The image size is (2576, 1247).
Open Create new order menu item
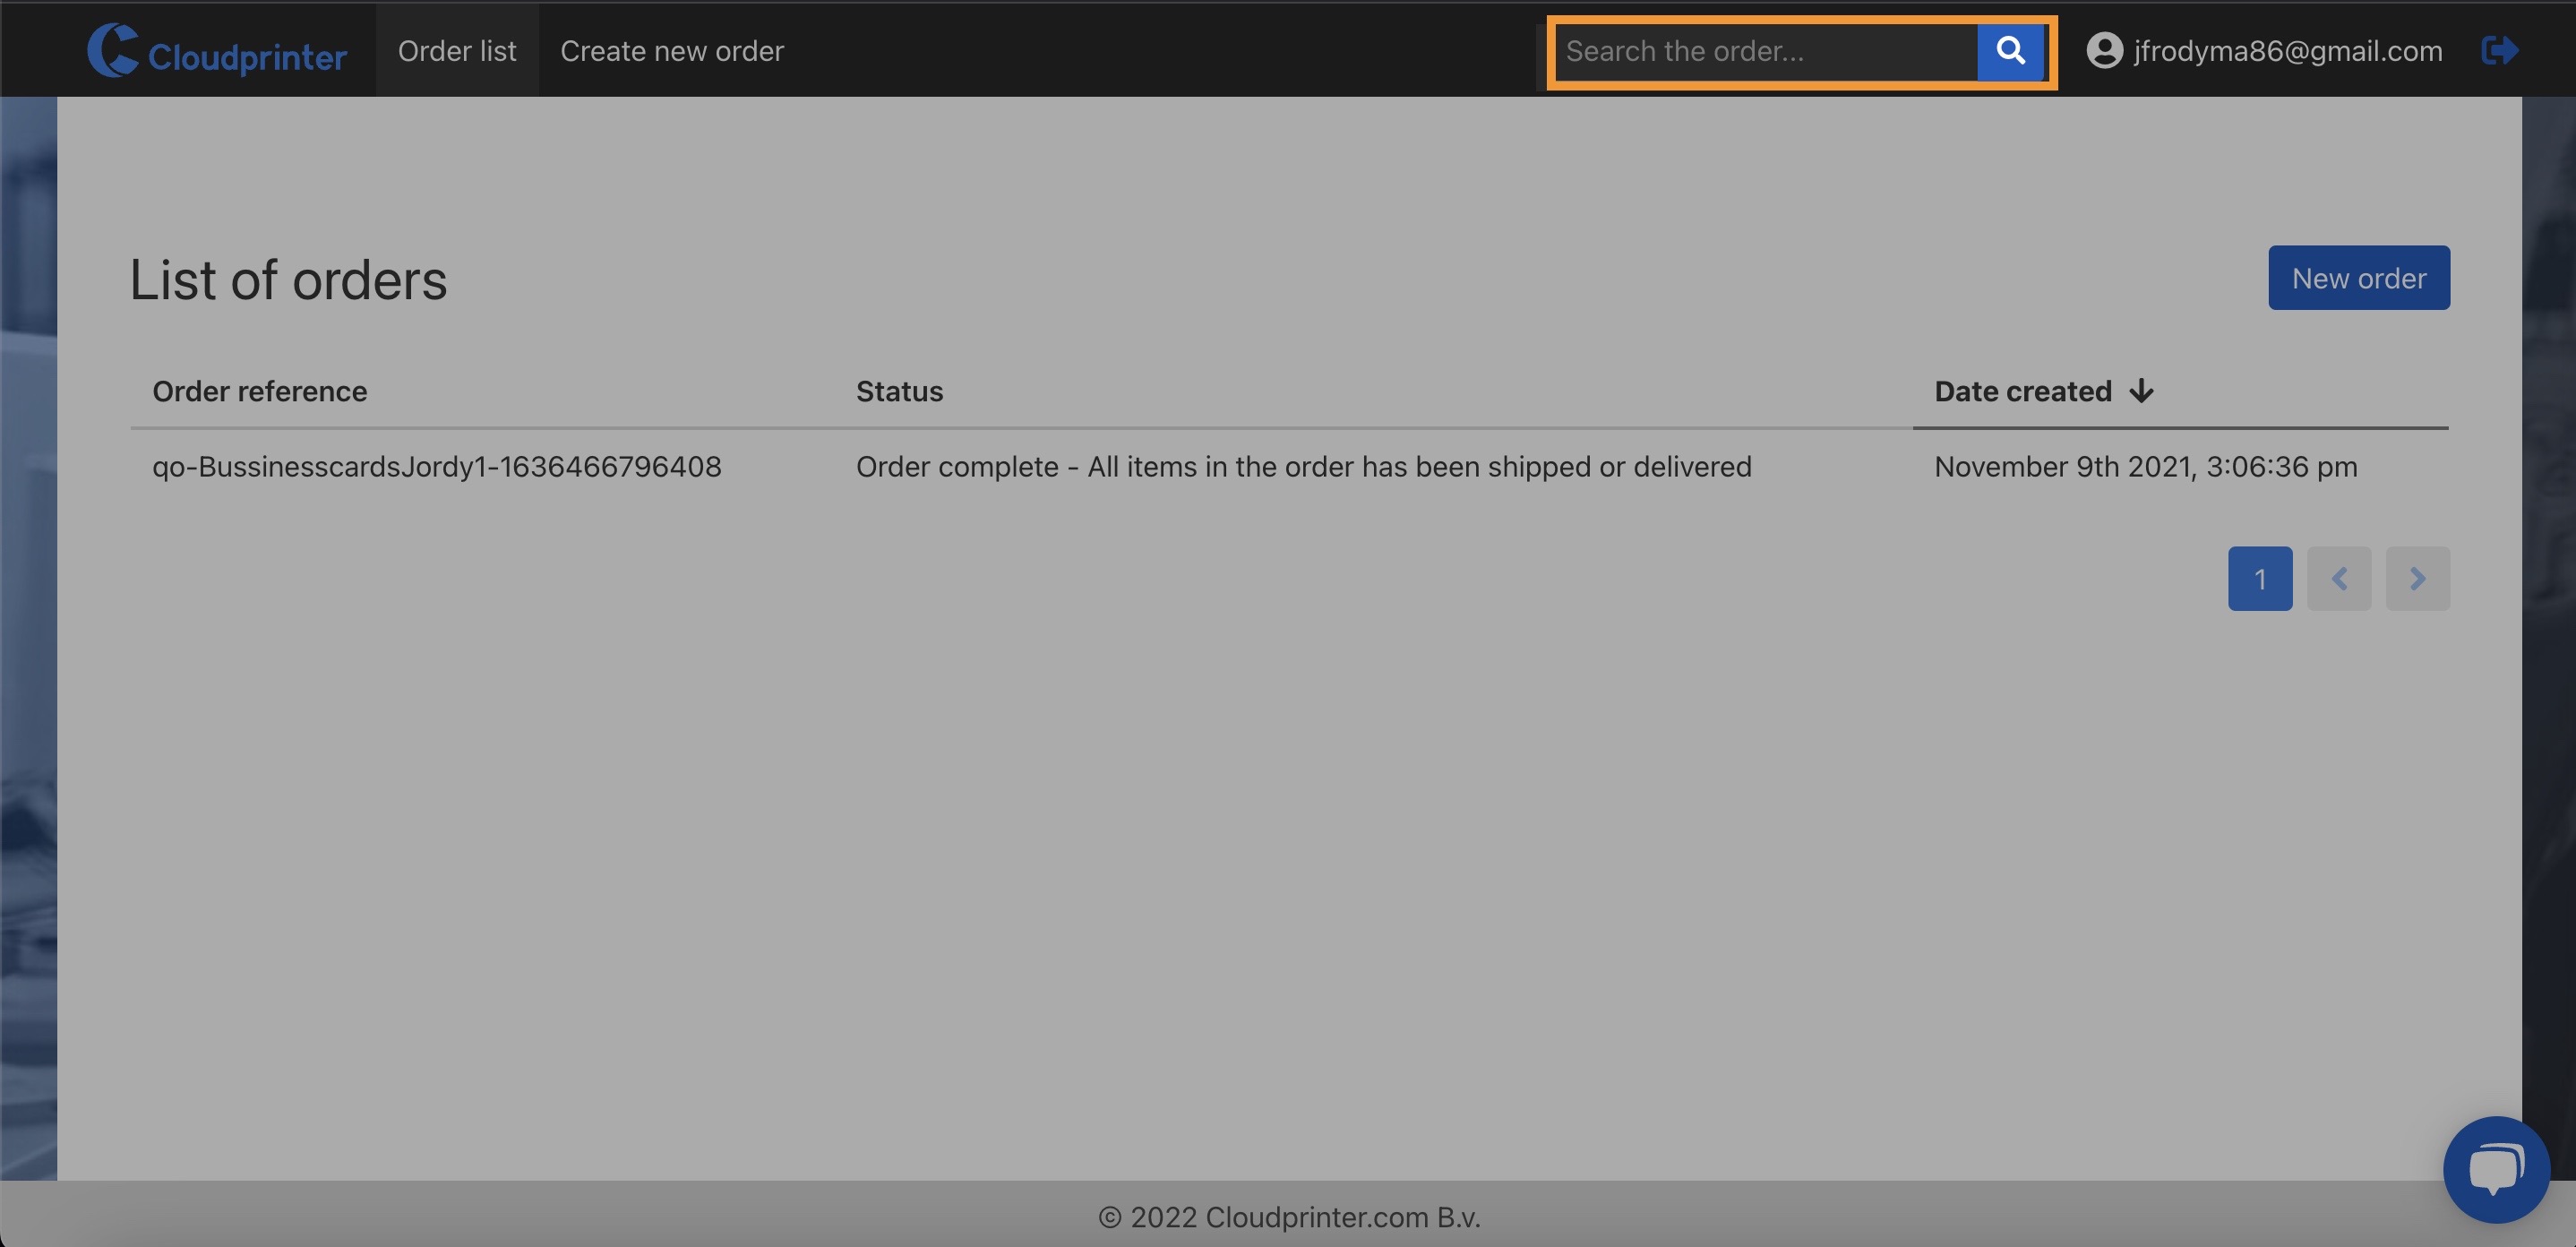point(672,51)
